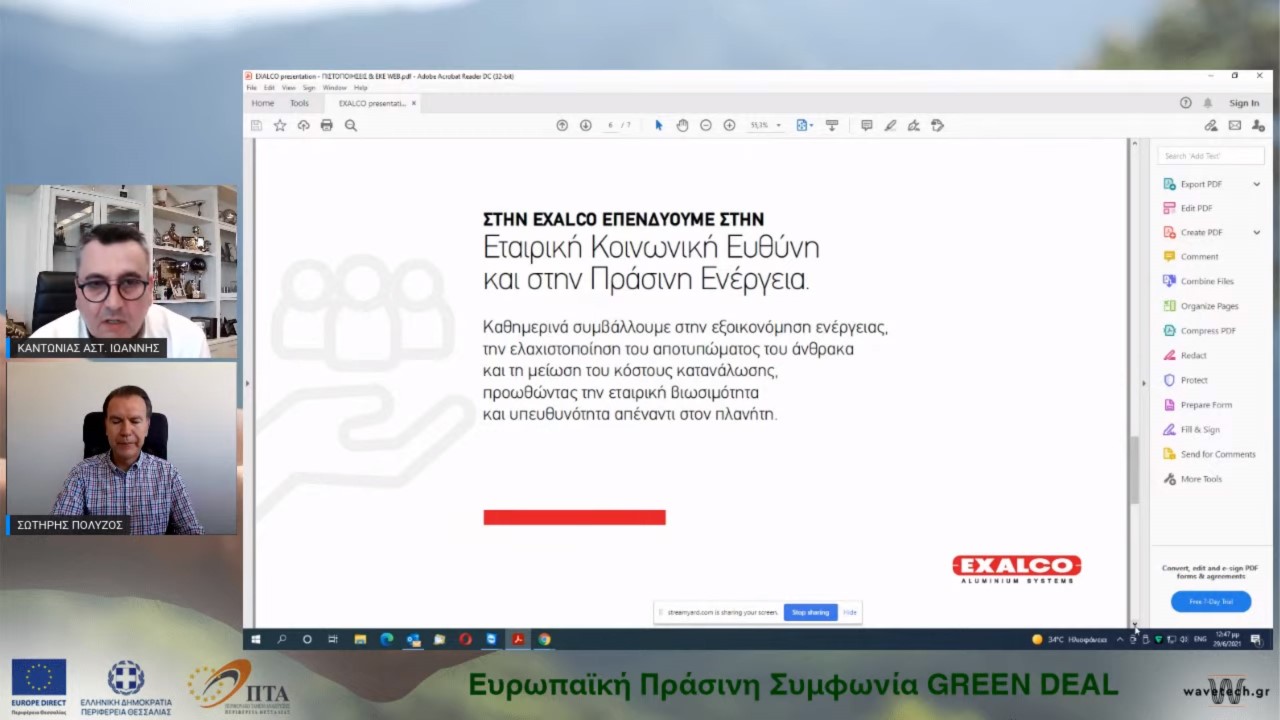Activate the arrow Selection tool
Image resolution: width=1280 pixels, height=720 pixels.
point(658,125)
